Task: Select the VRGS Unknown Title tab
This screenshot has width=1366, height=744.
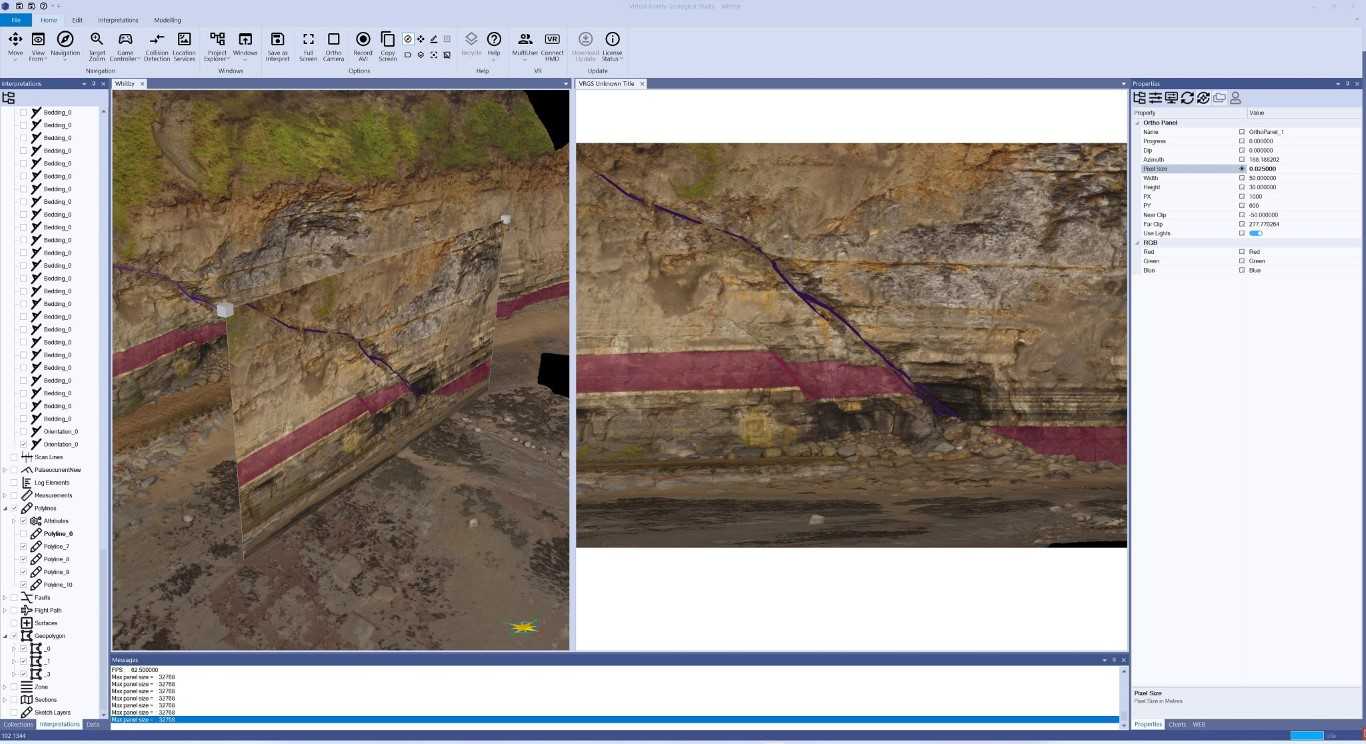Action: click(607, 83)
